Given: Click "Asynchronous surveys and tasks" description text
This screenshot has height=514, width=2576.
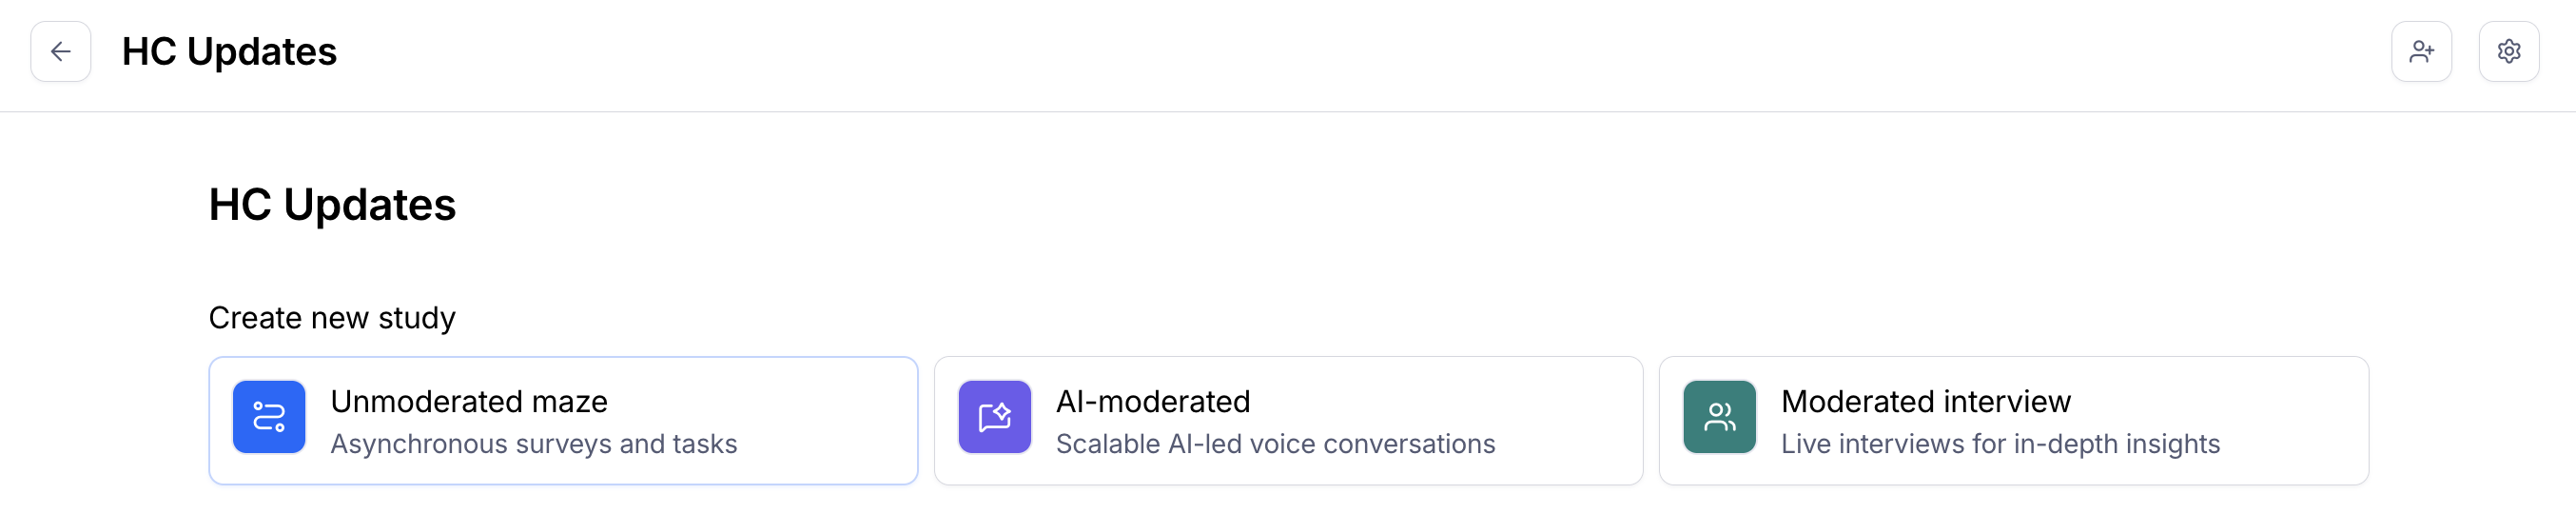Looking at the screenshot, I should pyautogui.click(x=534, y=444).
